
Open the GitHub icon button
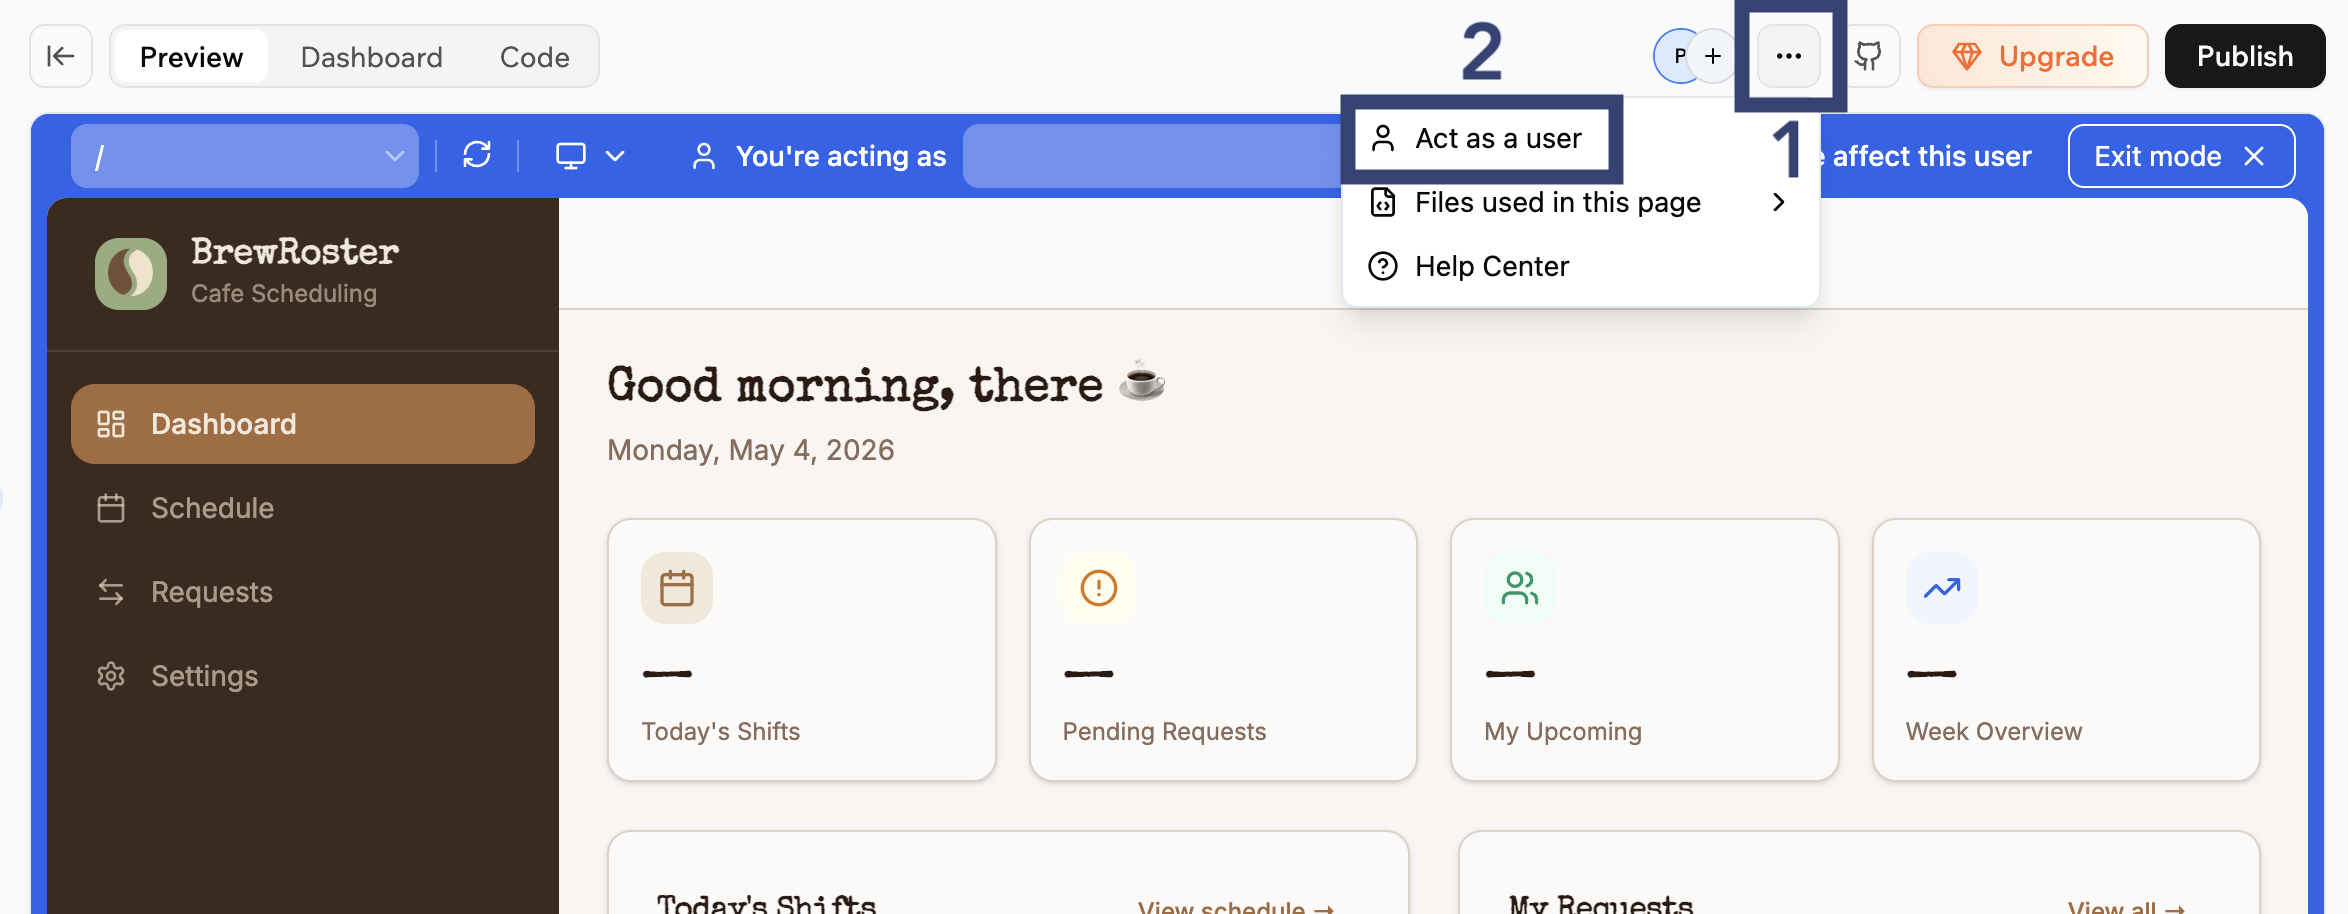(1868, 56)
